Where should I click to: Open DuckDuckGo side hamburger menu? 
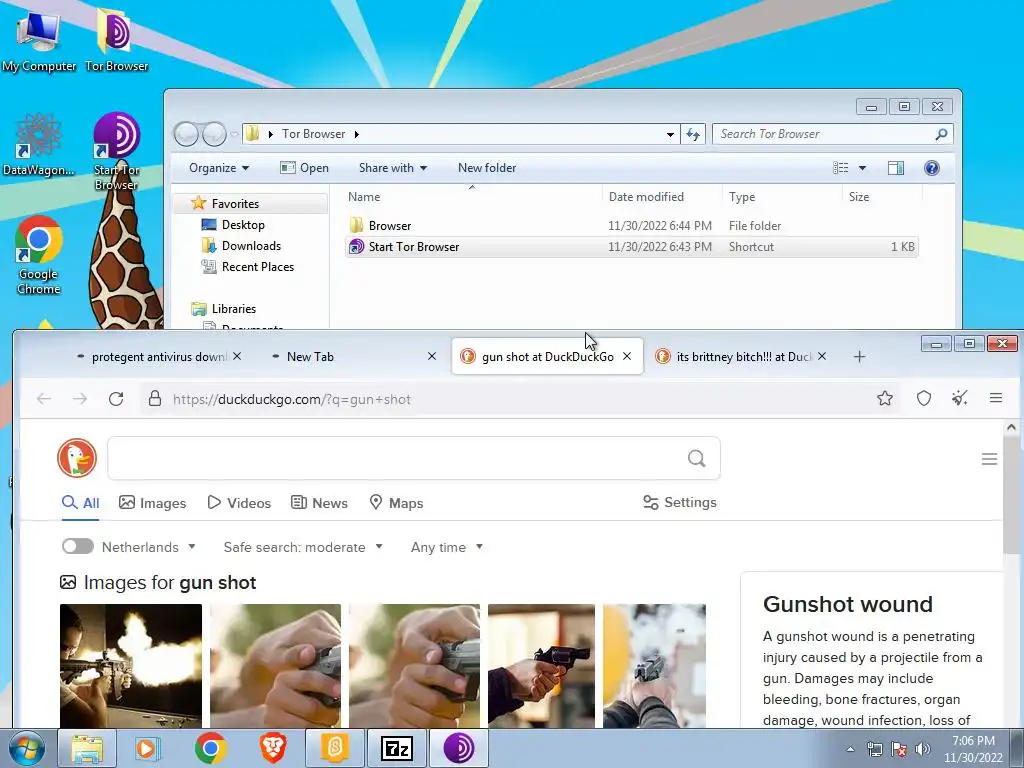[989, 459]
